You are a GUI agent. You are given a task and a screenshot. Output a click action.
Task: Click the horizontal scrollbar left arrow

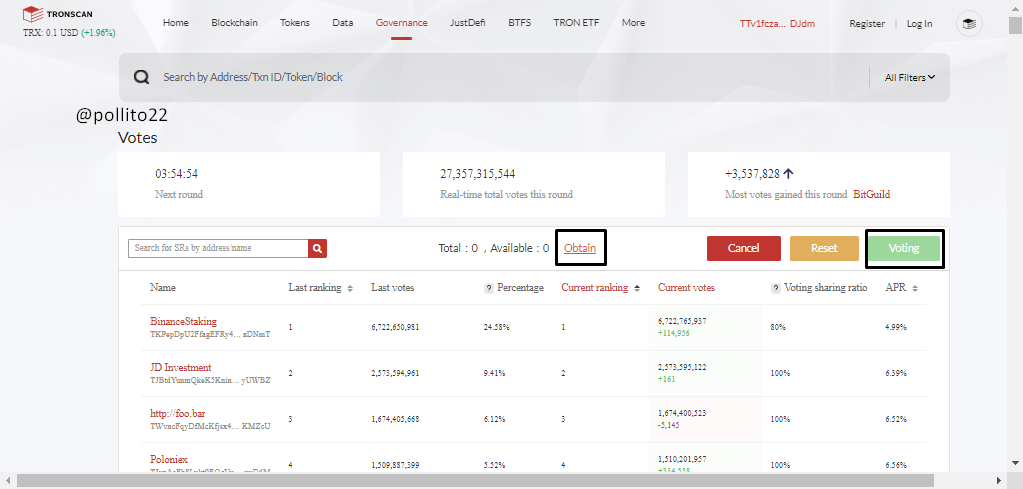7,481
